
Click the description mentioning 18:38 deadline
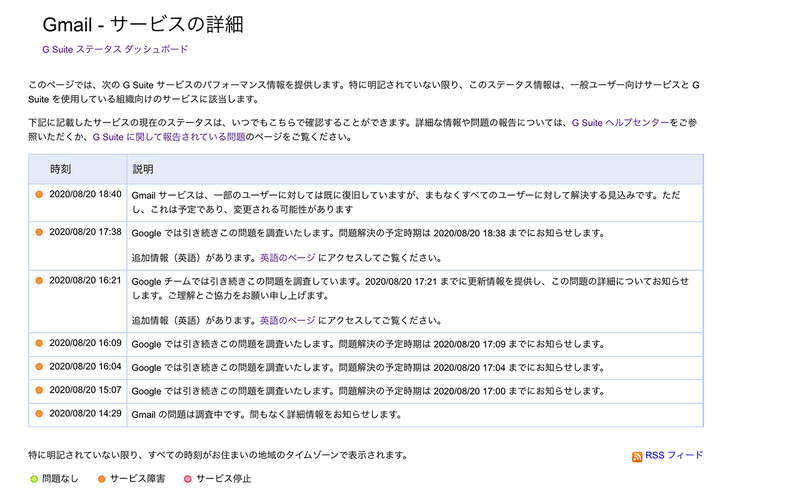pyautogui.click(x=368, y=233)
